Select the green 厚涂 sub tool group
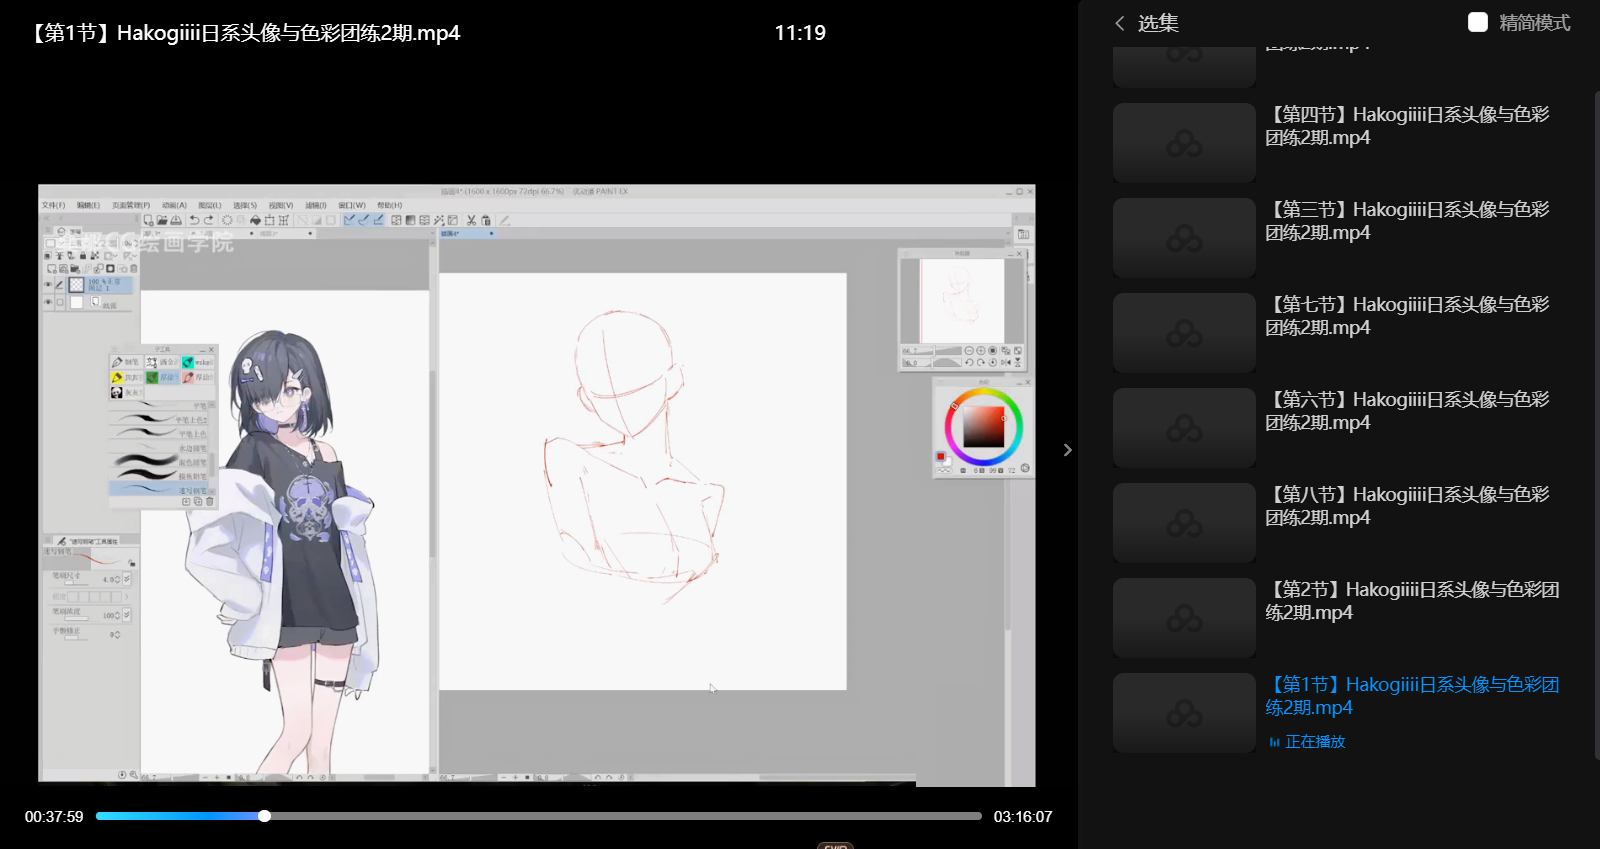This screenshot has height=849, width=1600. 161,377
